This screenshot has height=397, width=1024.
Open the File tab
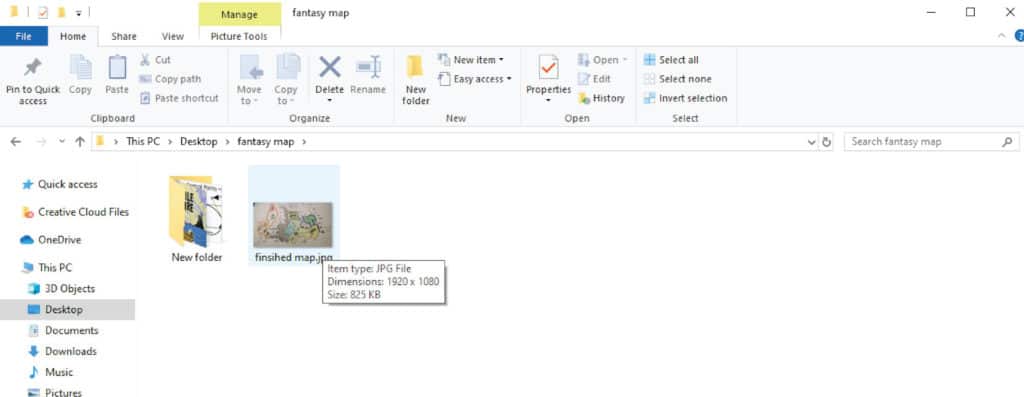click(x=24, y=37)
